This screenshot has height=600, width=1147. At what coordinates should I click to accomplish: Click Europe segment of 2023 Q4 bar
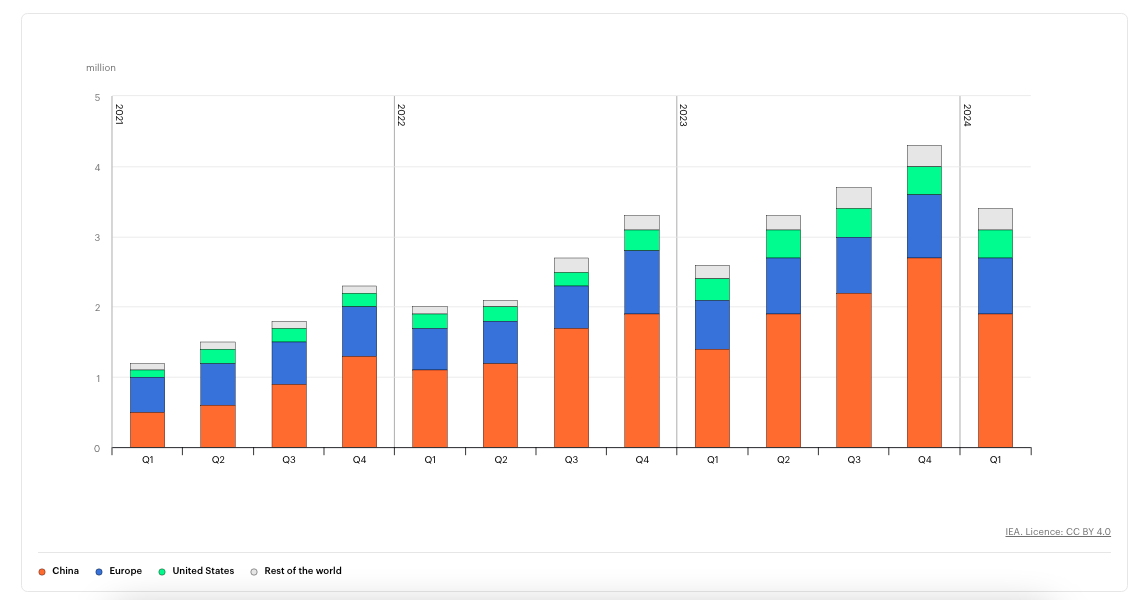pos(925,226)
